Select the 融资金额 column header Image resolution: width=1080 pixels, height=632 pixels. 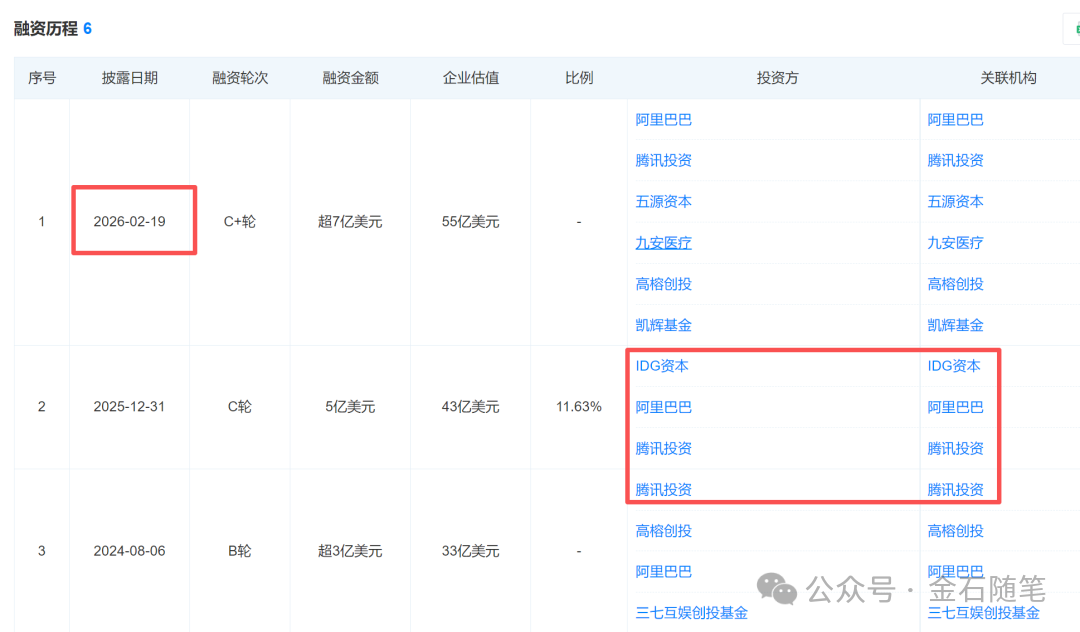(350, 78)
